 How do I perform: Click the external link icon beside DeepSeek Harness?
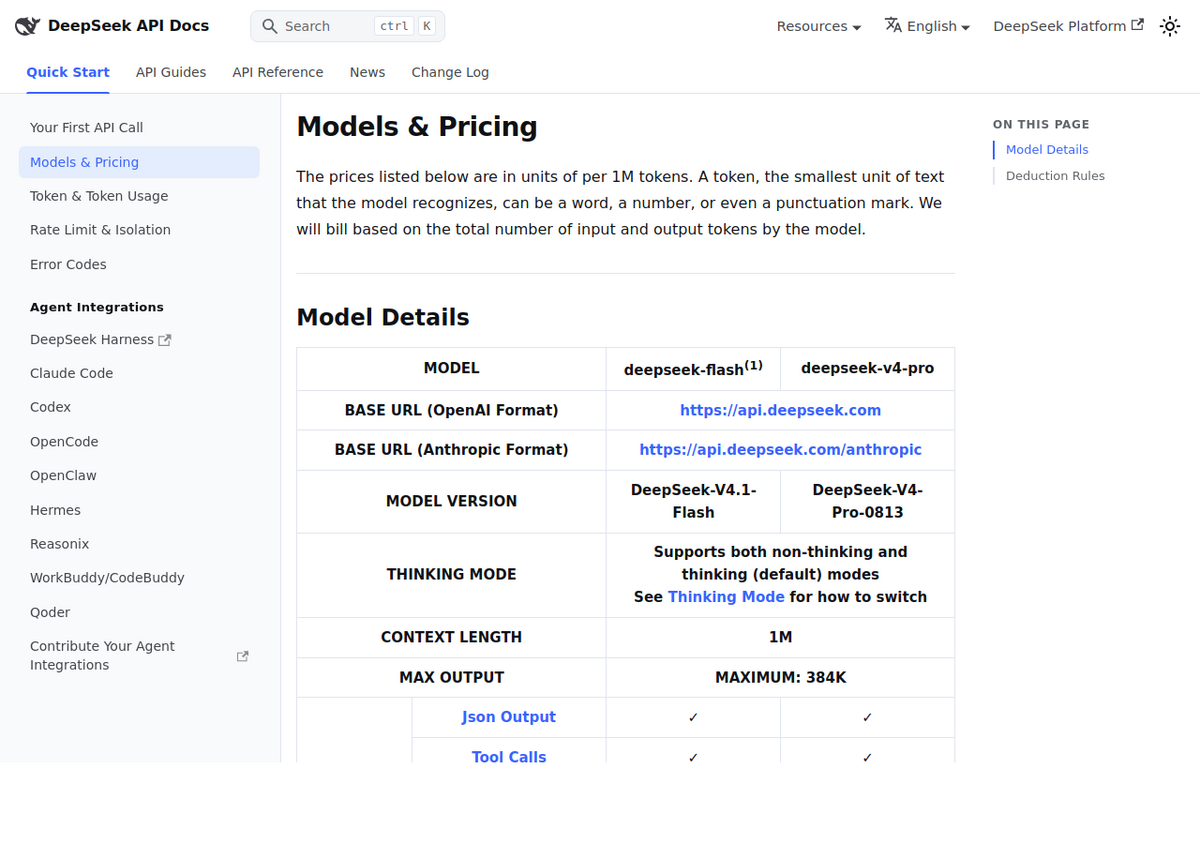coord(165,340)
